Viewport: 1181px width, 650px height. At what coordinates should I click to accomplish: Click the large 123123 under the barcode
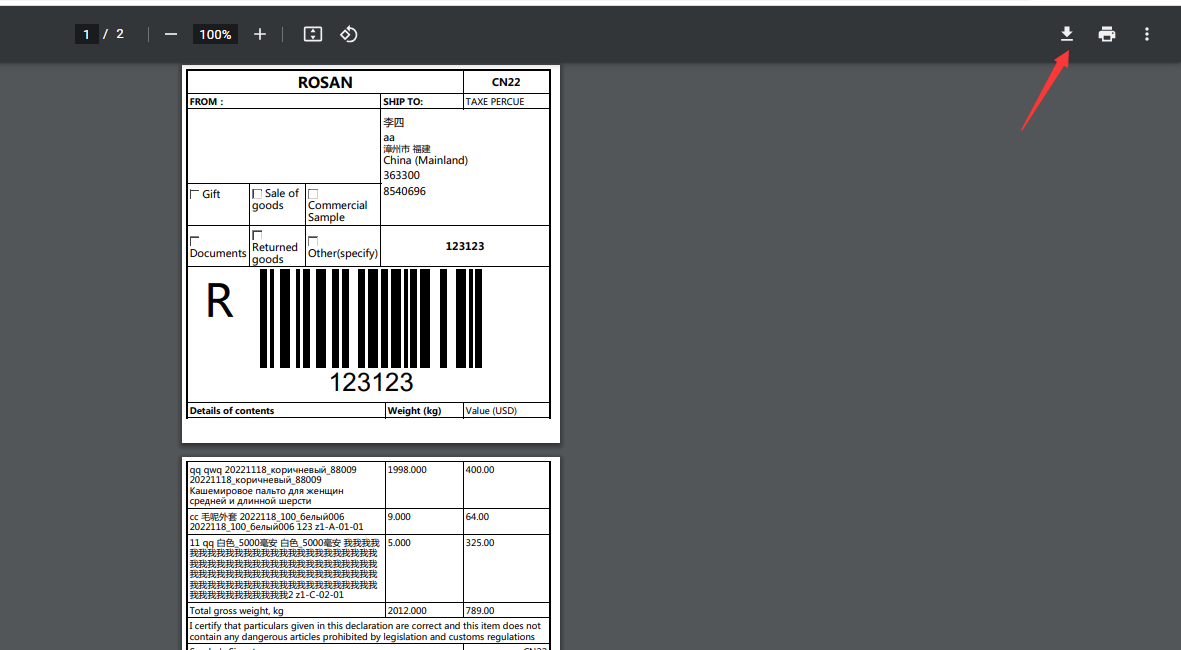coord(371,383)
